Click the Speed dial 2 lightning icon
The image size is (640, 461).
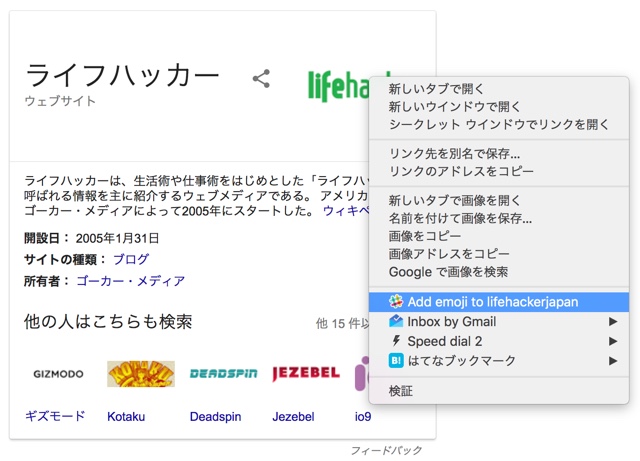point(396,341)
